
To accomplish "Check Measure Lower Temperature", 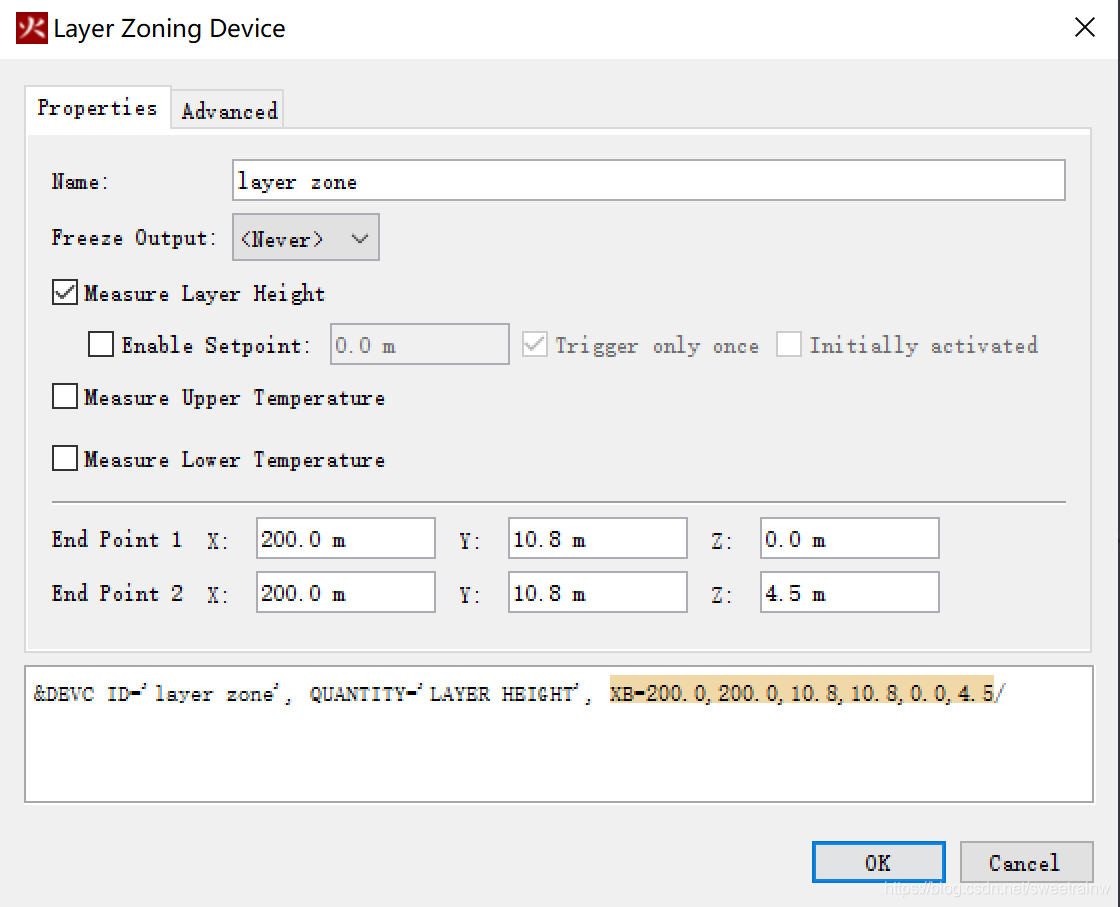I will click(x=65, y=458).
